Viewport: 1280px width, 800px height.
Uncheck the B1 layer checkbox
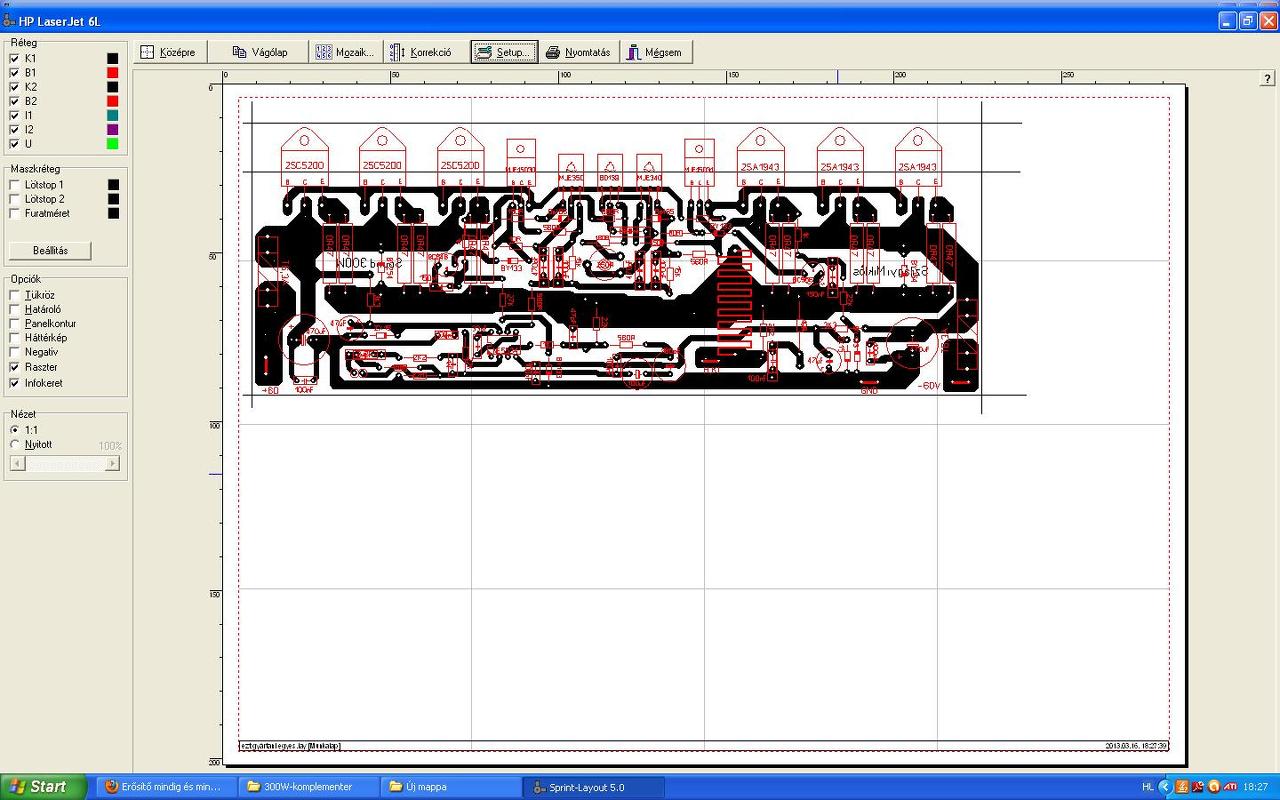pos(14,73)
